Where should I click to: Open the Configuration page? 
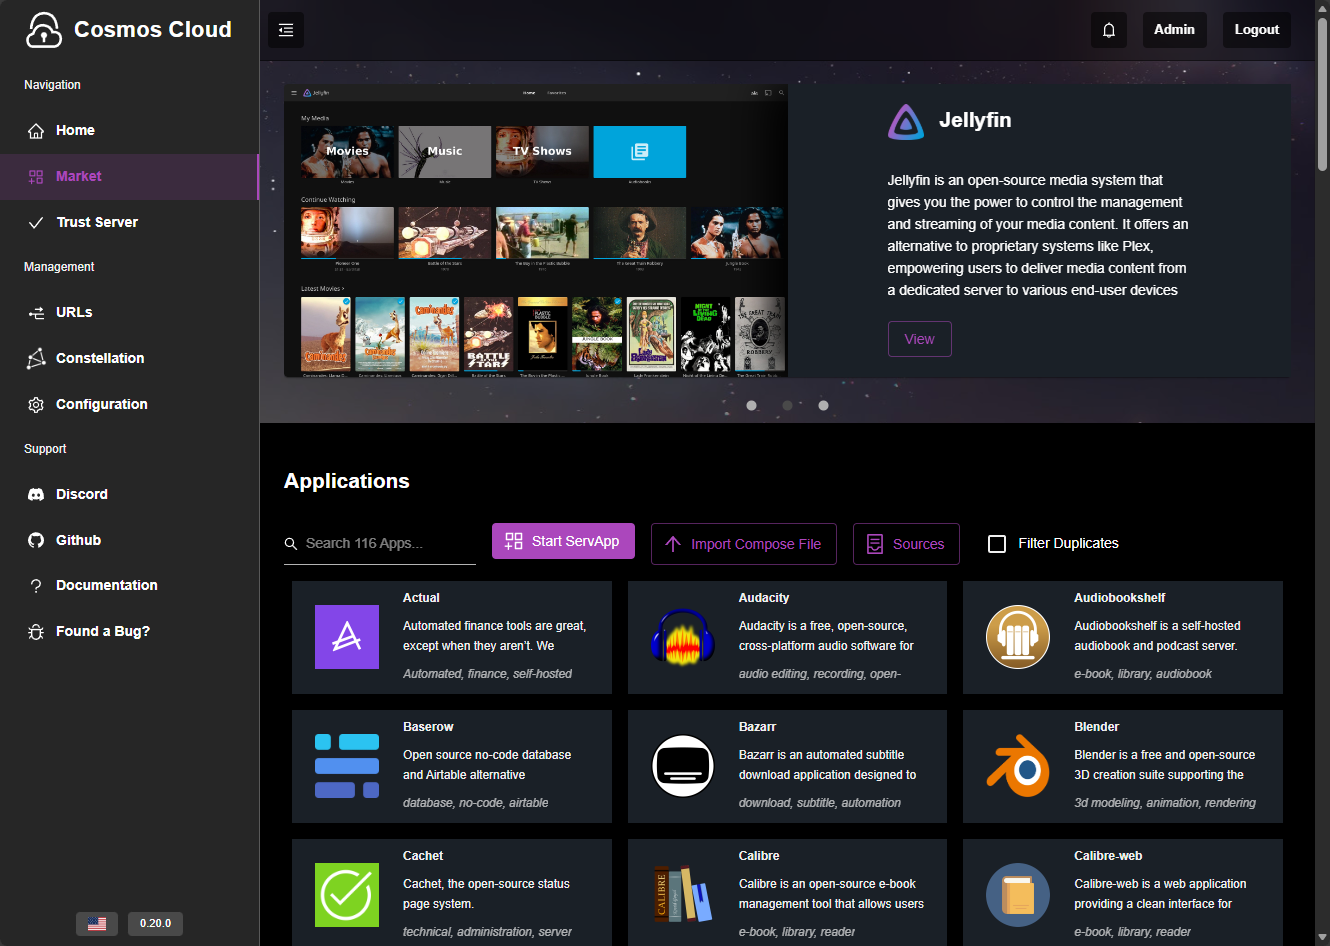[130, 405]
